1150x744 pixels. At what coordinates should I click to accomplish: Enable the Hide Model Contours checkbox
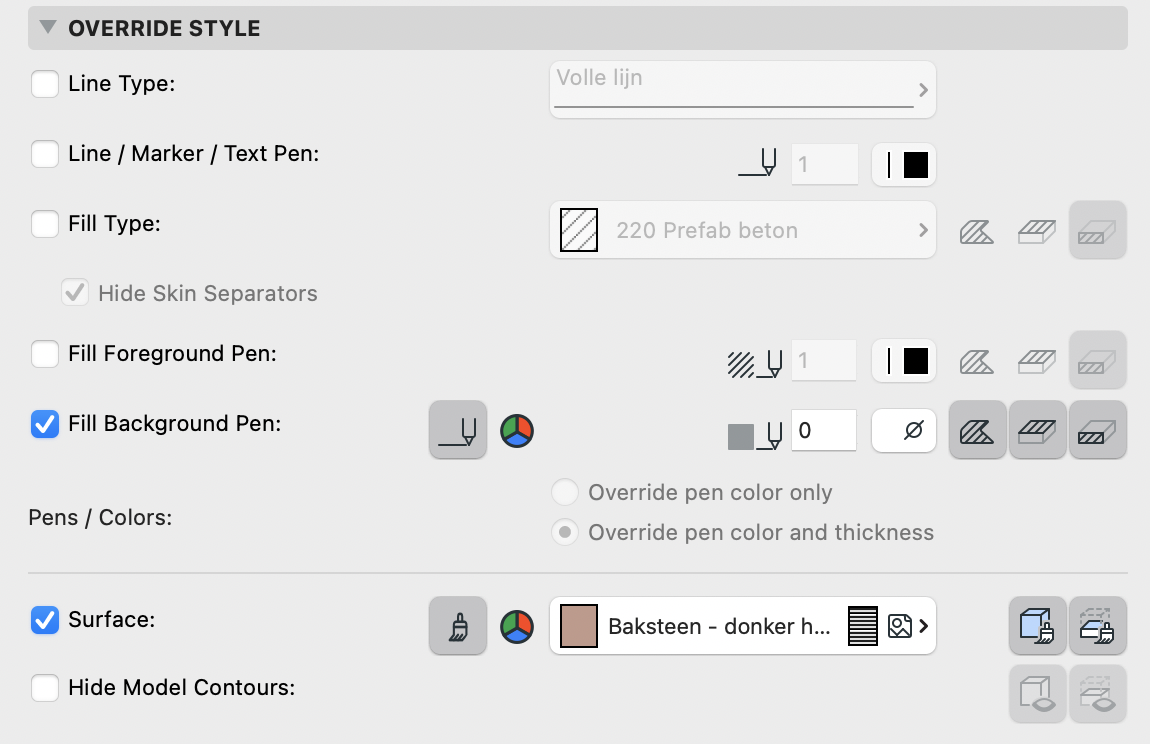point(45,688)
